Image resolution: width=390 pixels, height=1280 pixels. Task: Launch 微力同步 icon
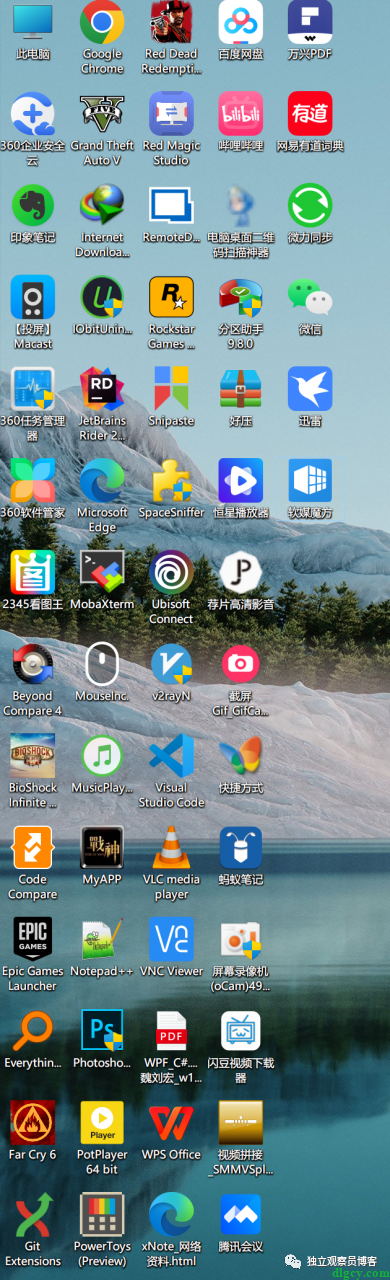[x=310, y=205]
